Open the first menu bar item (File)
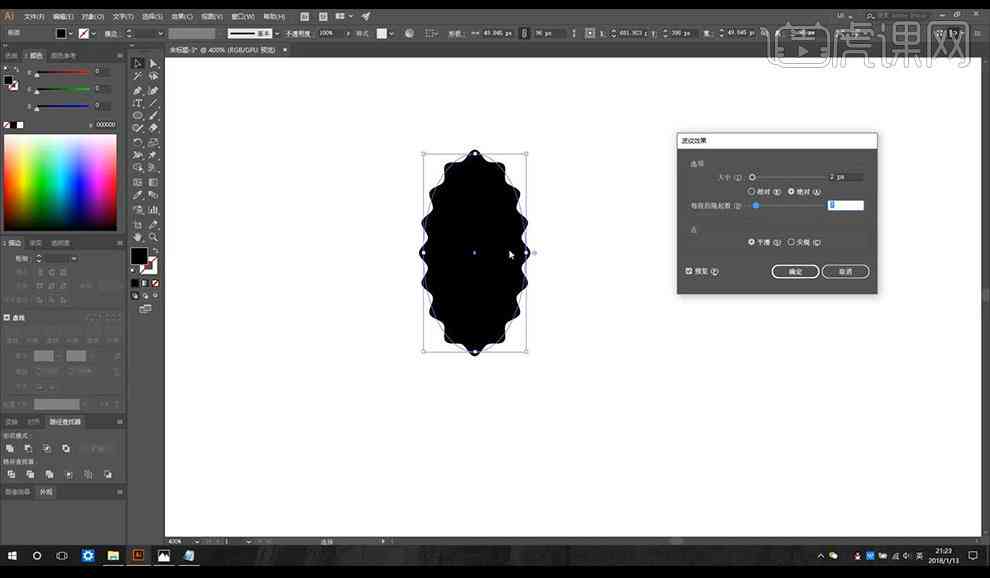The width and height of the screenshot is (990, 578). point(34,16)
